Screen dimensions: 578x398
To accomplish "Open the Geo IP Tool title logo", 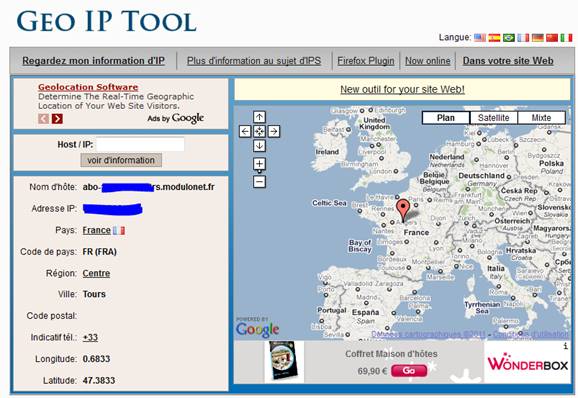I will pos(107,21).
